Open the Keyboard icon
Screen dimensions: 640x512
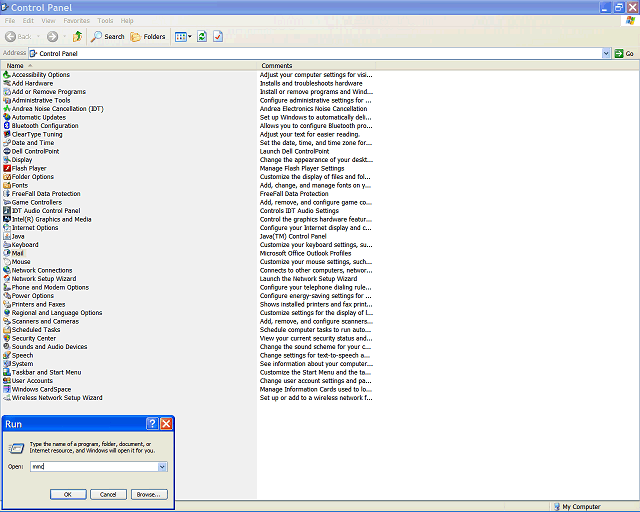[x=7, y=245]
